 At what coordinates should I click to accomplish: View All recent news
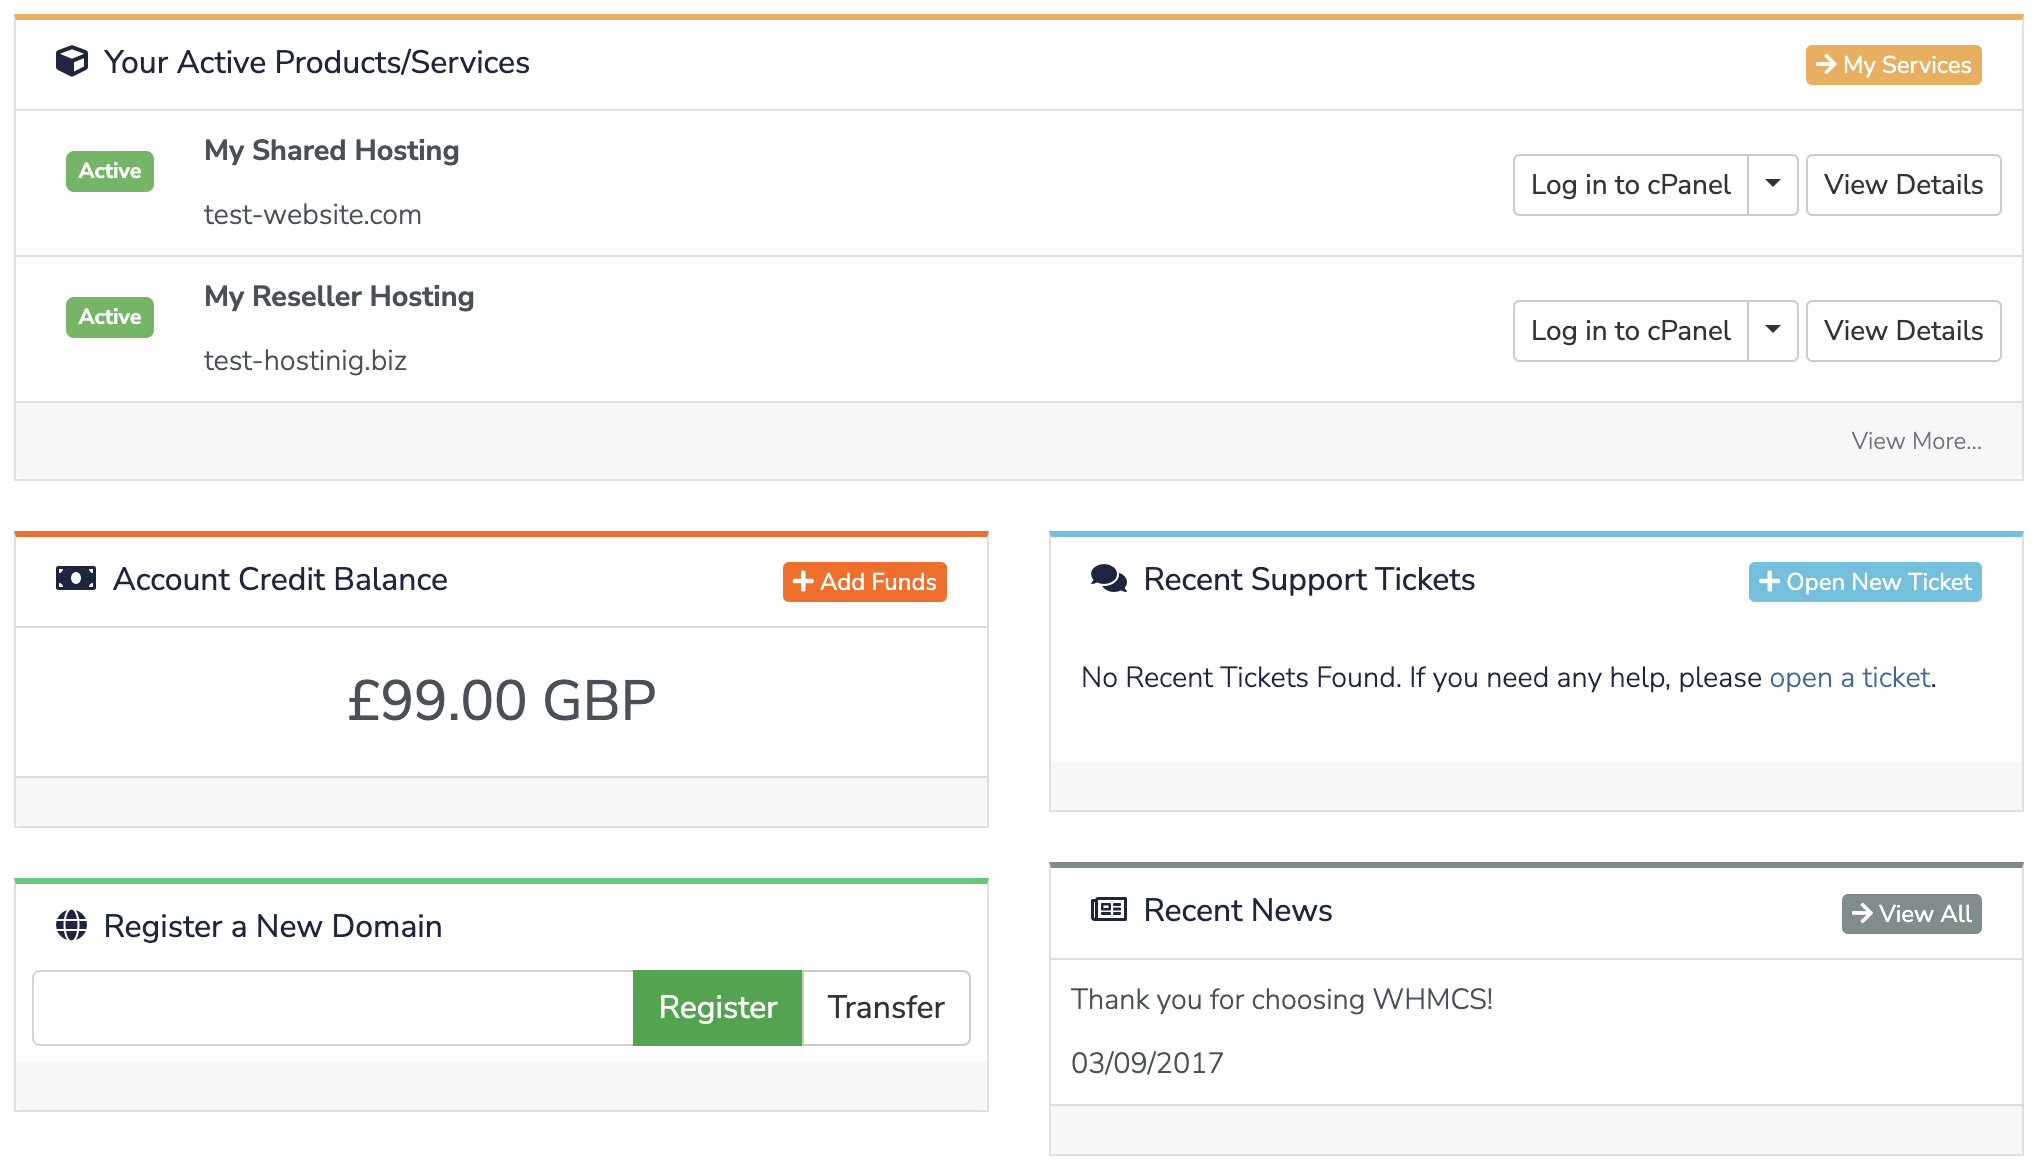click(1911, 914)
